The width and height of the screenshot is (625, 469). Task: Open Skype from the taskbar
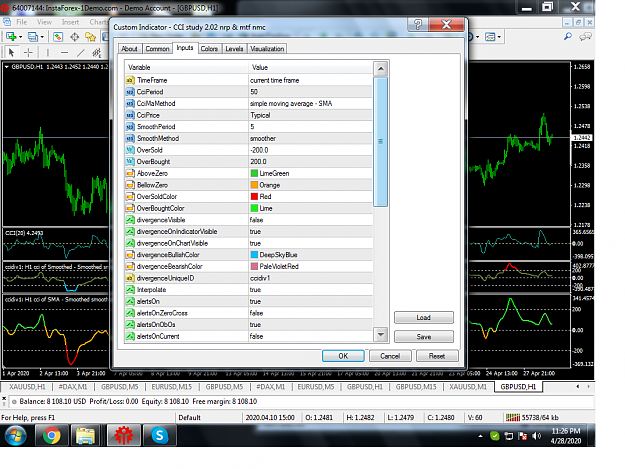(x=159, y=435)
